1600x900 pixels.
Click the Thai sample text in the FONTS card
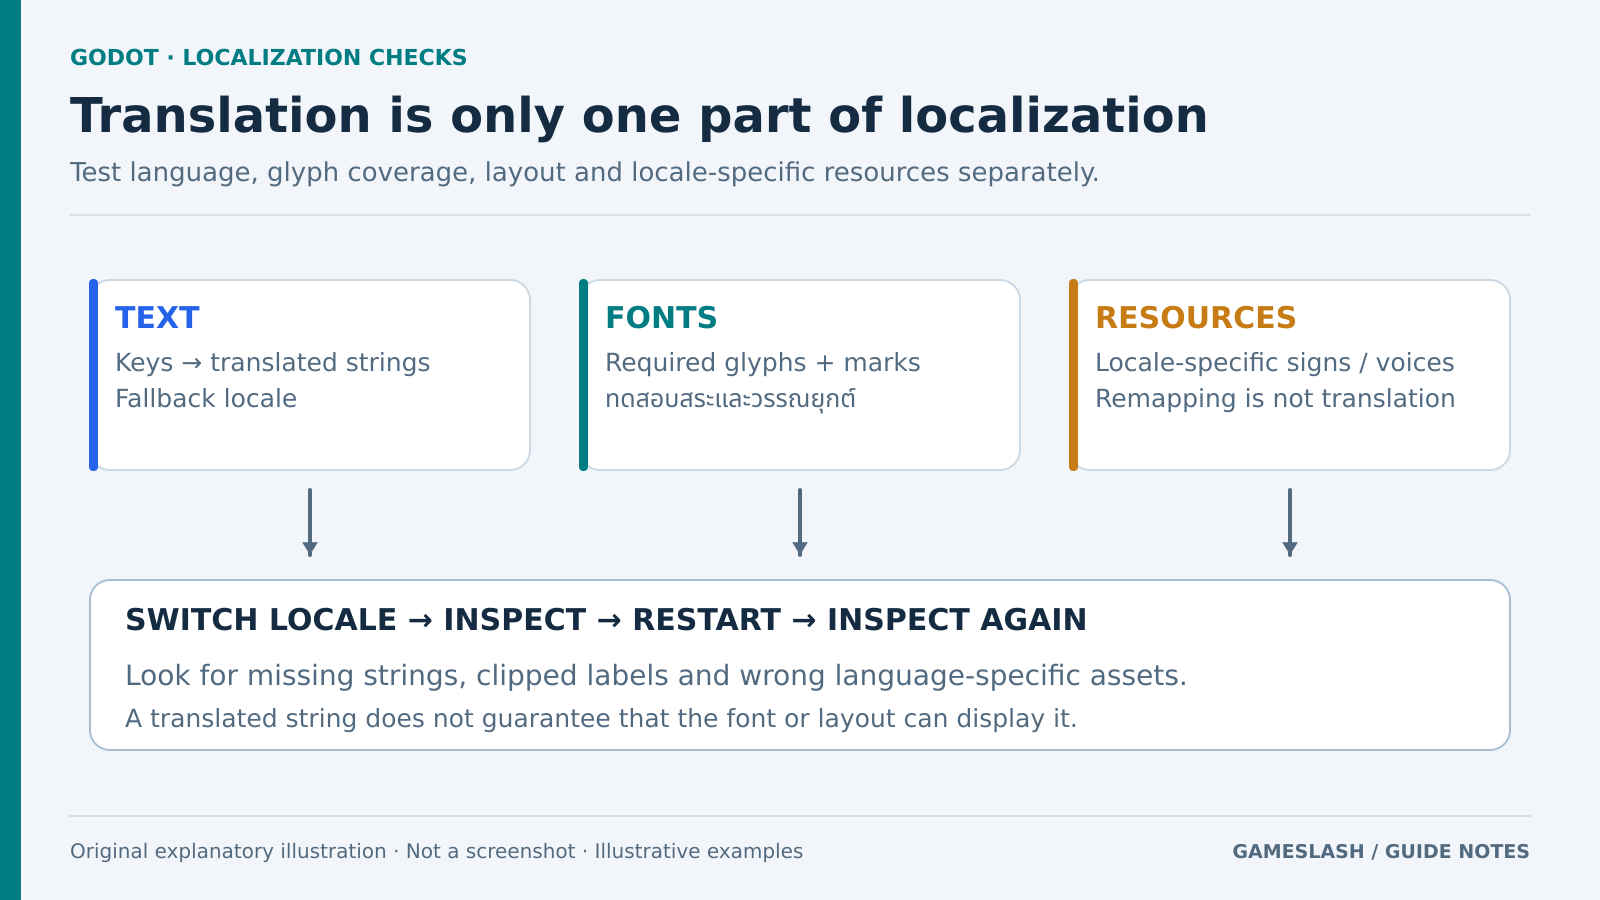pyautogui.click(x=731, y=399)
